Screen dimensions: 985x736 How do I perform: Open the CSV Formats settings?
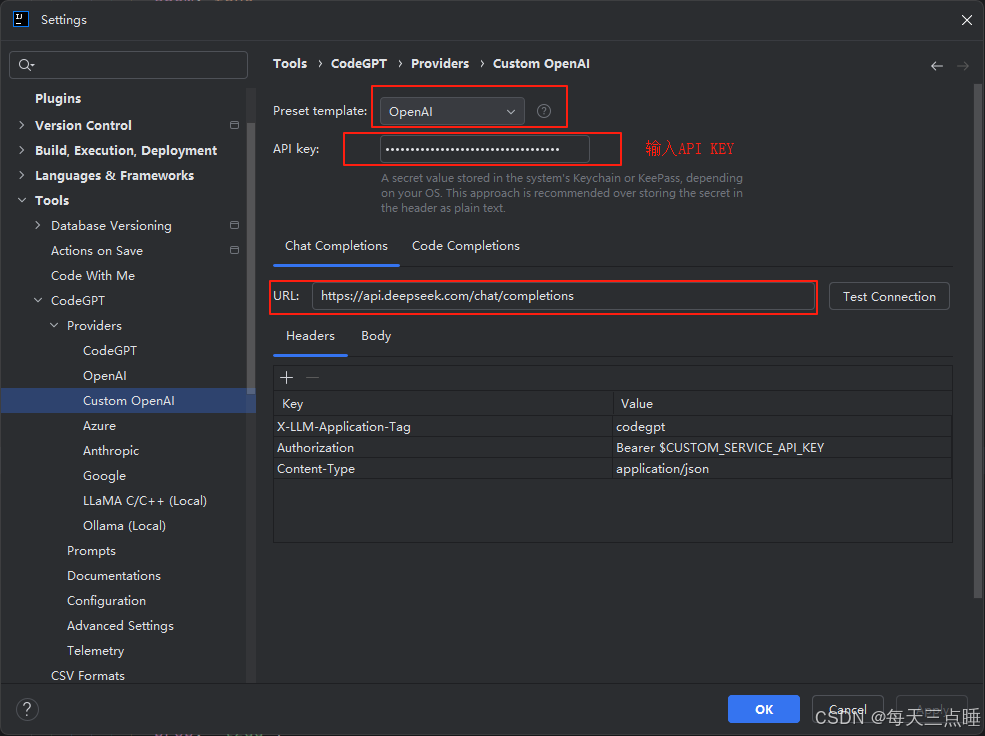click(x=88, y=676)
